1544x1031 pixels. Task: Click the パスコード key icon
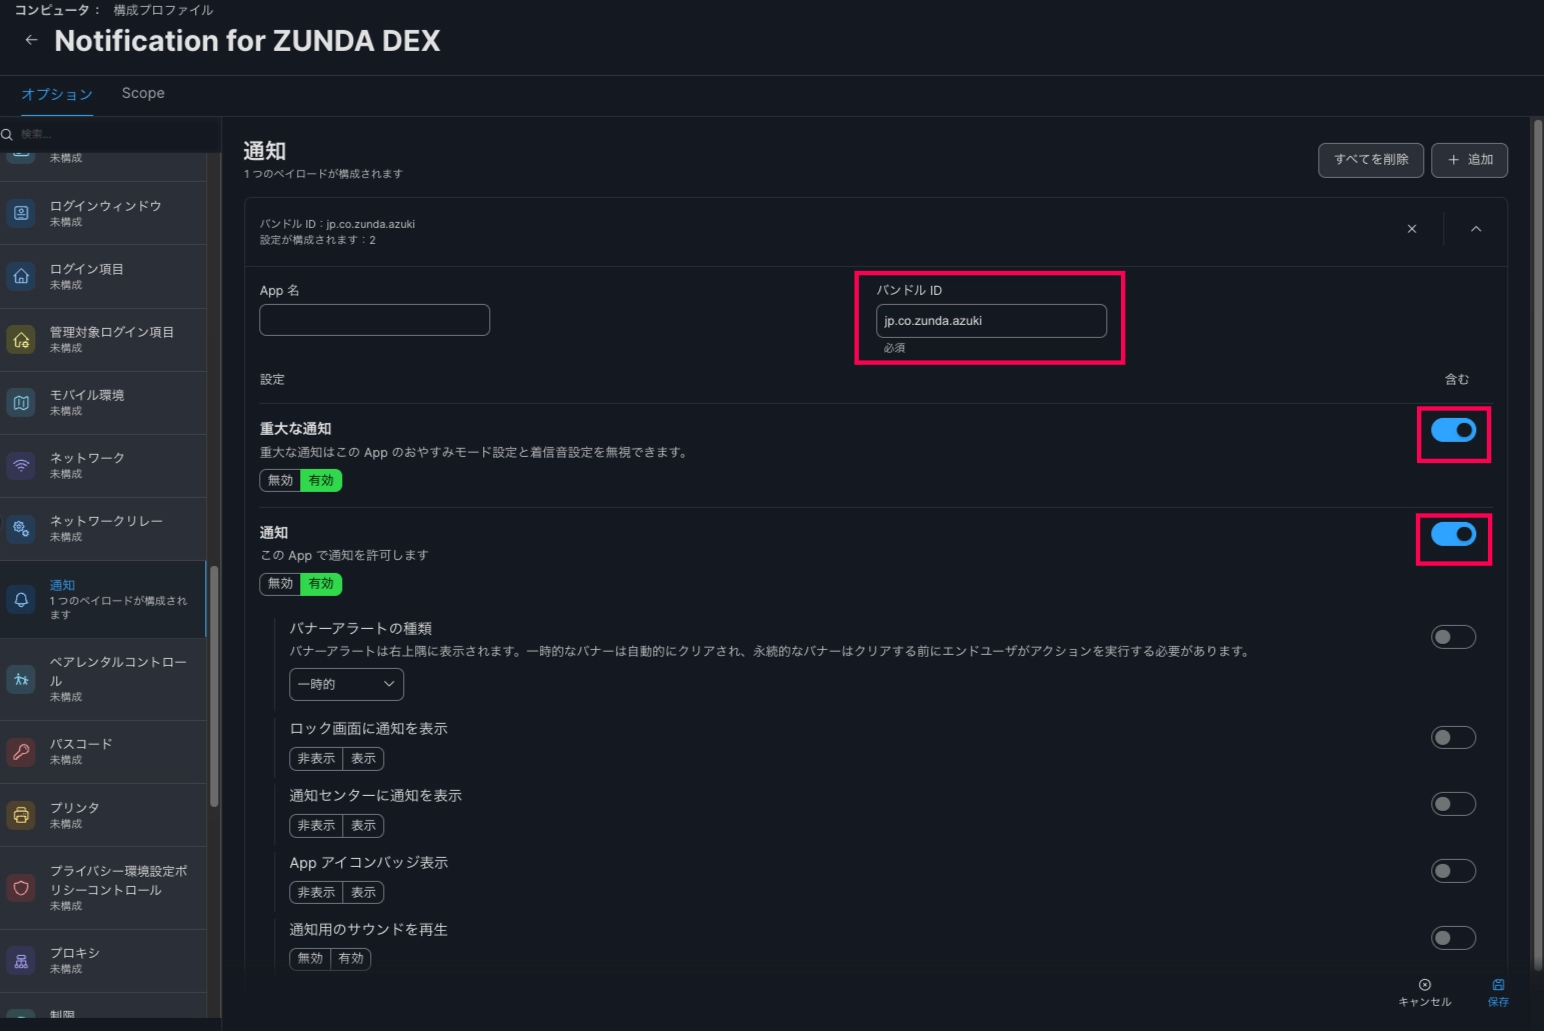tap(21, 751)
